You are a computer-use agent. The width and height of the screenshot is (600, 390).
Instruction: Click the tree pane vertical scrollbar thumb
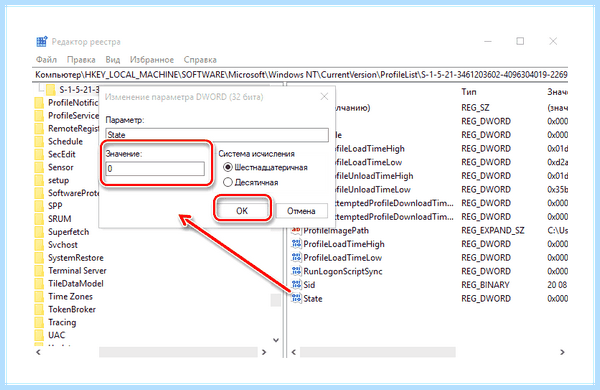pyautogui.click(x=276, y=300)
